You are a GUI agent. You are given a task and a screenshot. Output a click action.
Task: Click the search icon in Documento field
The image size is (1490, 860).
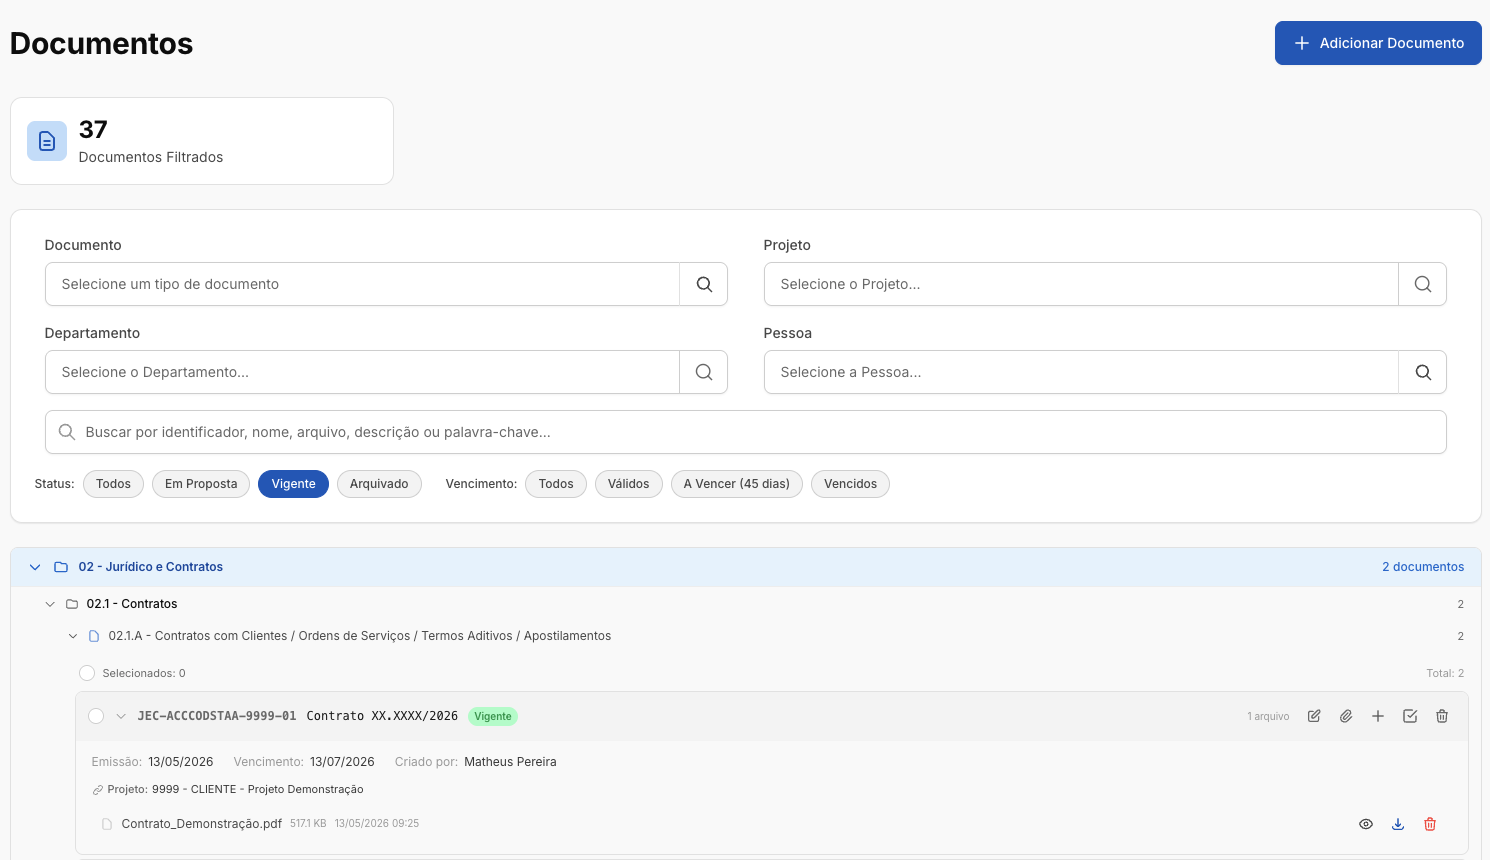[x=704, y=284]
